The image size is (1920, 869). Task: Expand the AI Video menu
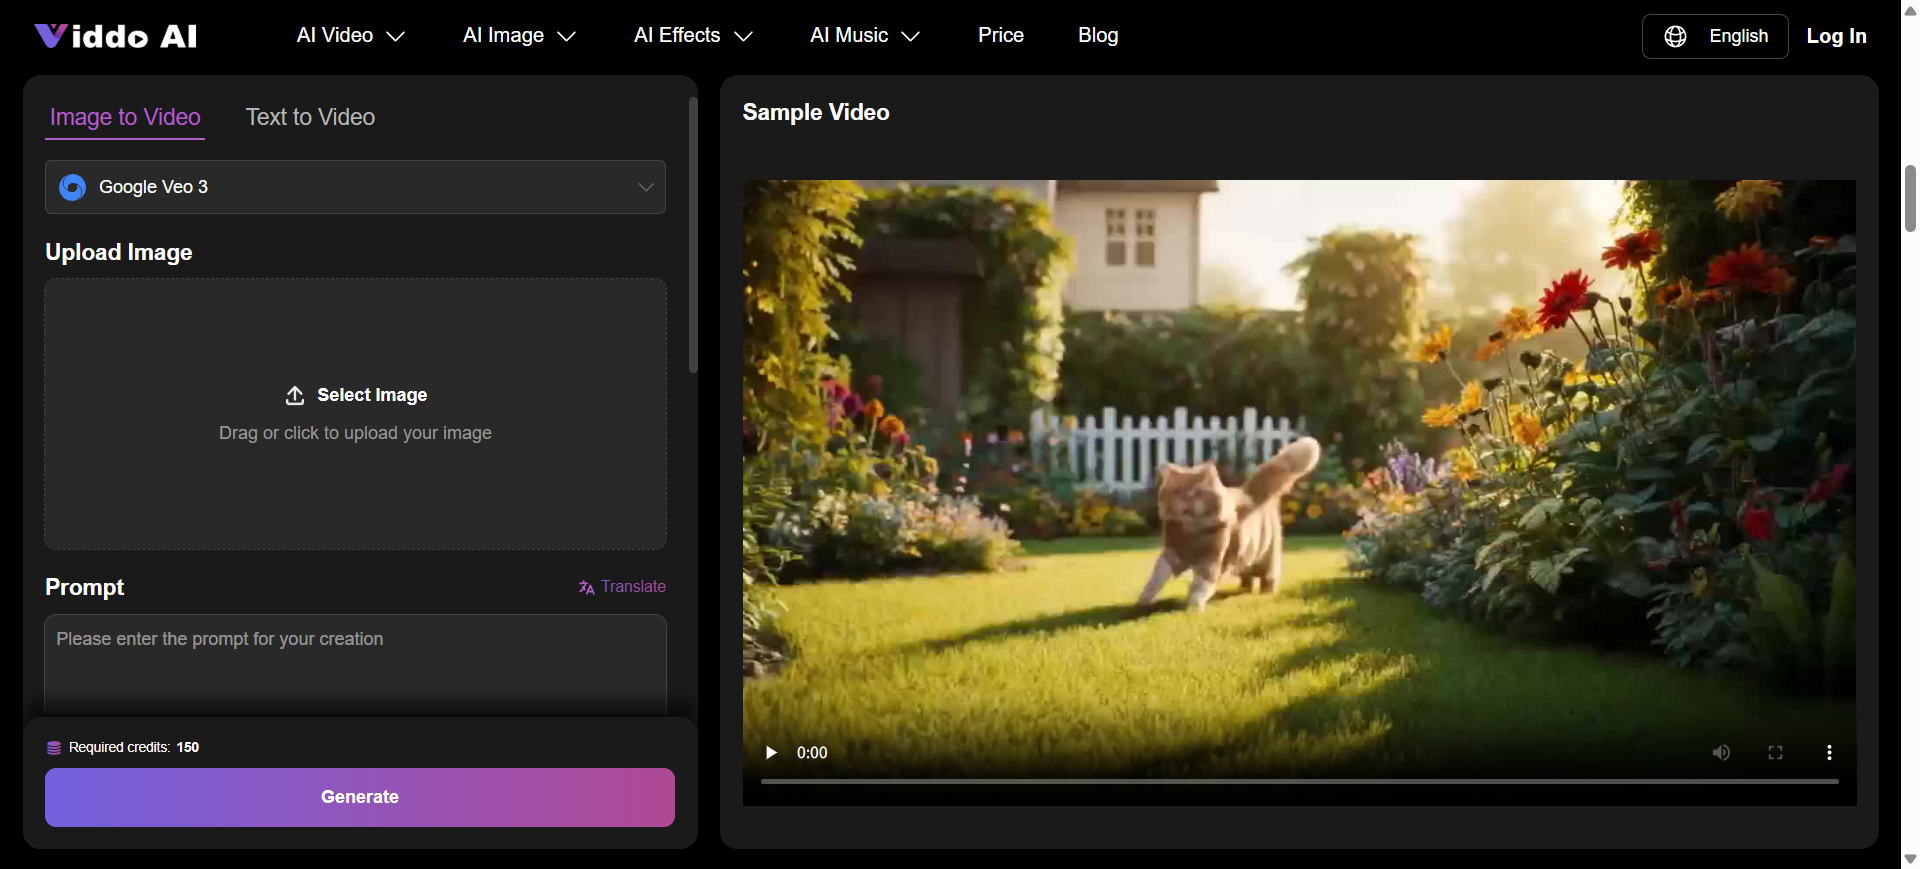coord(351,36)
